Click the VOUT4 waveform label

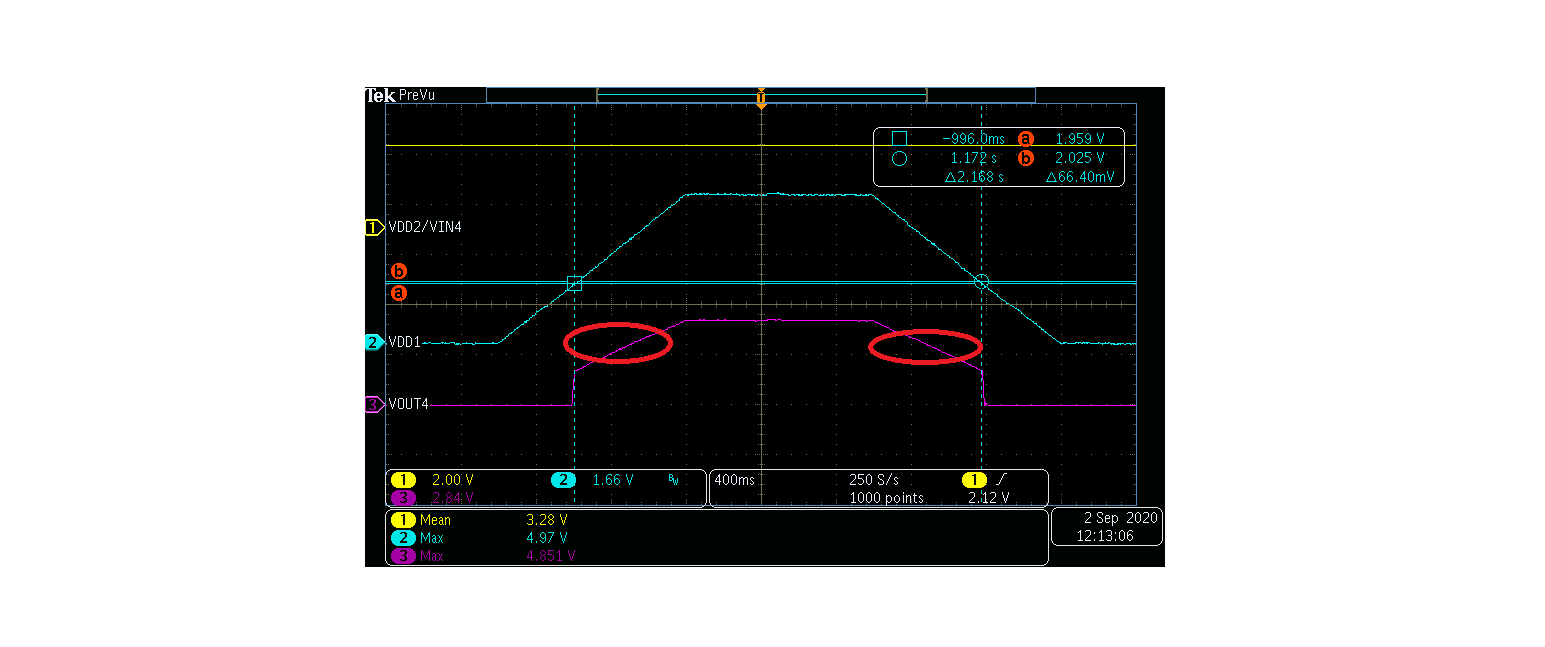tap(409, 405)
